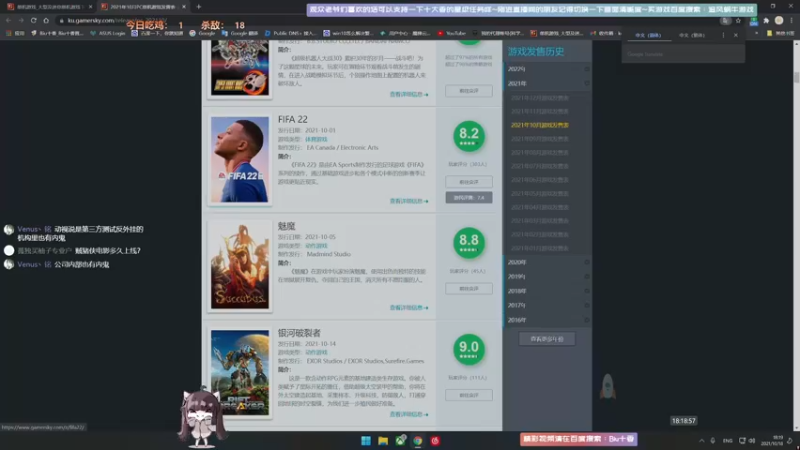Open the Chrome three-dot menu
This screenshot has width=800, height=450.
click(x=791, y=20)
